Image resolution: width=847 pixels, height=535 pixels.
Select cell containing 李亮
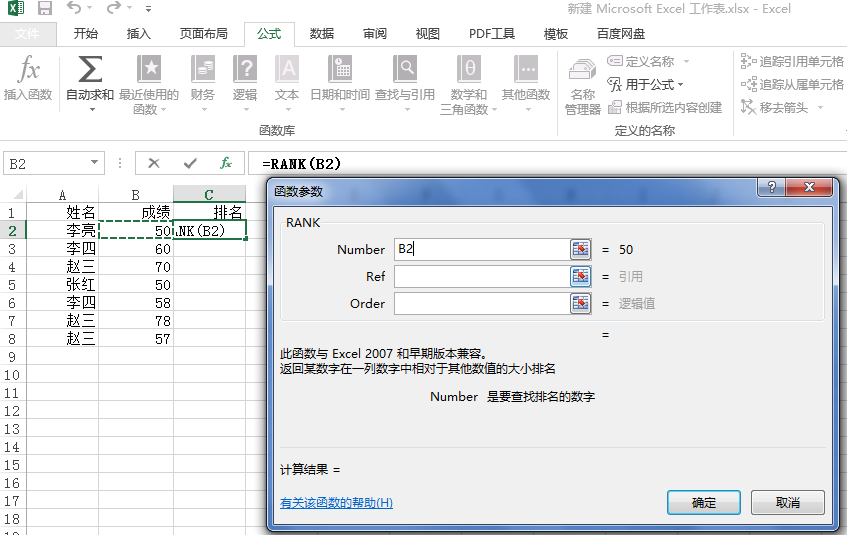(x=62, y=231)
